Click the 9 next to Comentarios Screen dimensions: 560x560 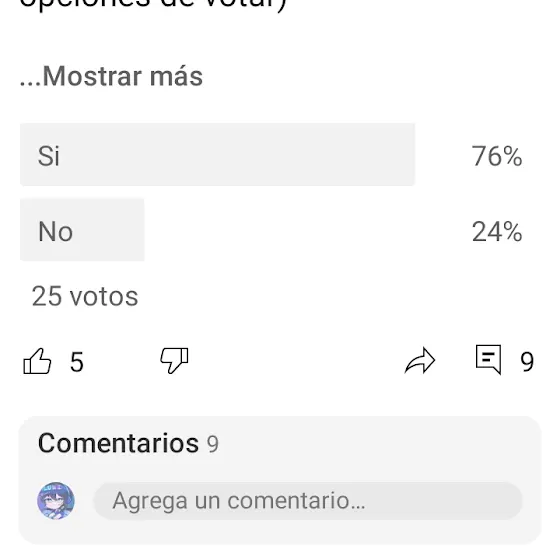212,444
